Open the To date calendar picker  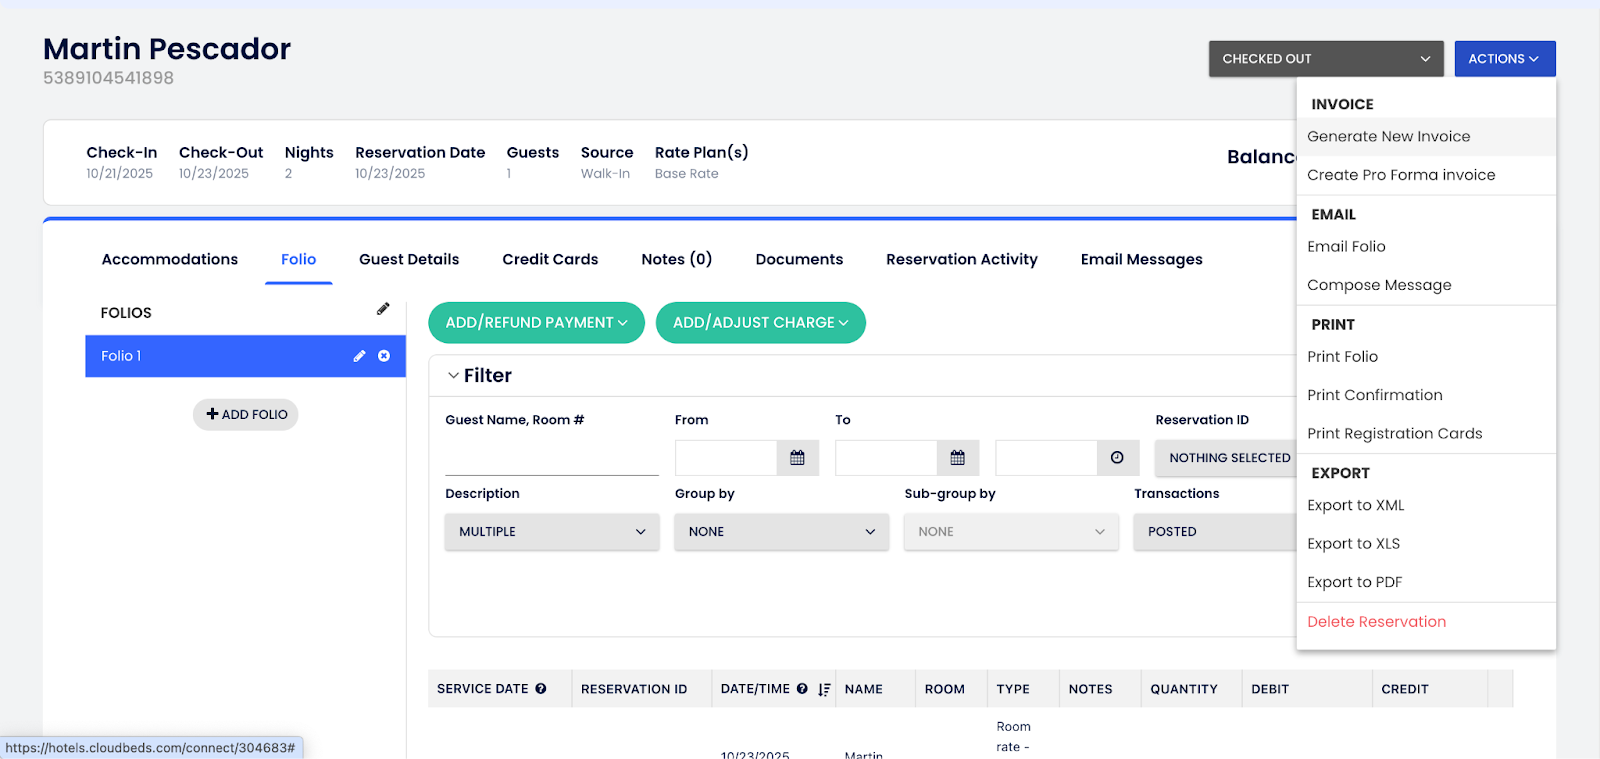click(957, 458)
